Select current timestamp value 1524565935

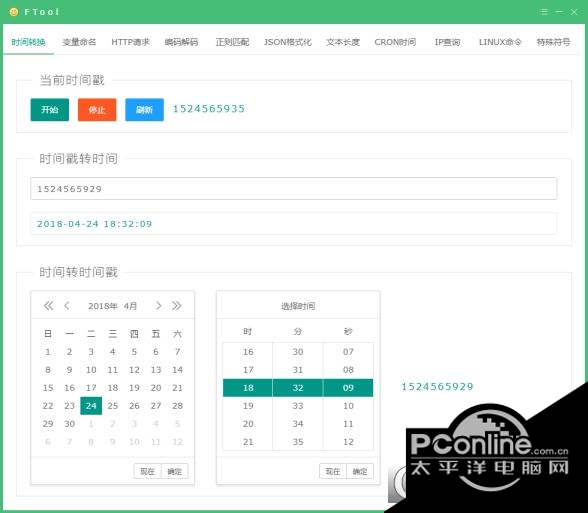pos(208,109)
